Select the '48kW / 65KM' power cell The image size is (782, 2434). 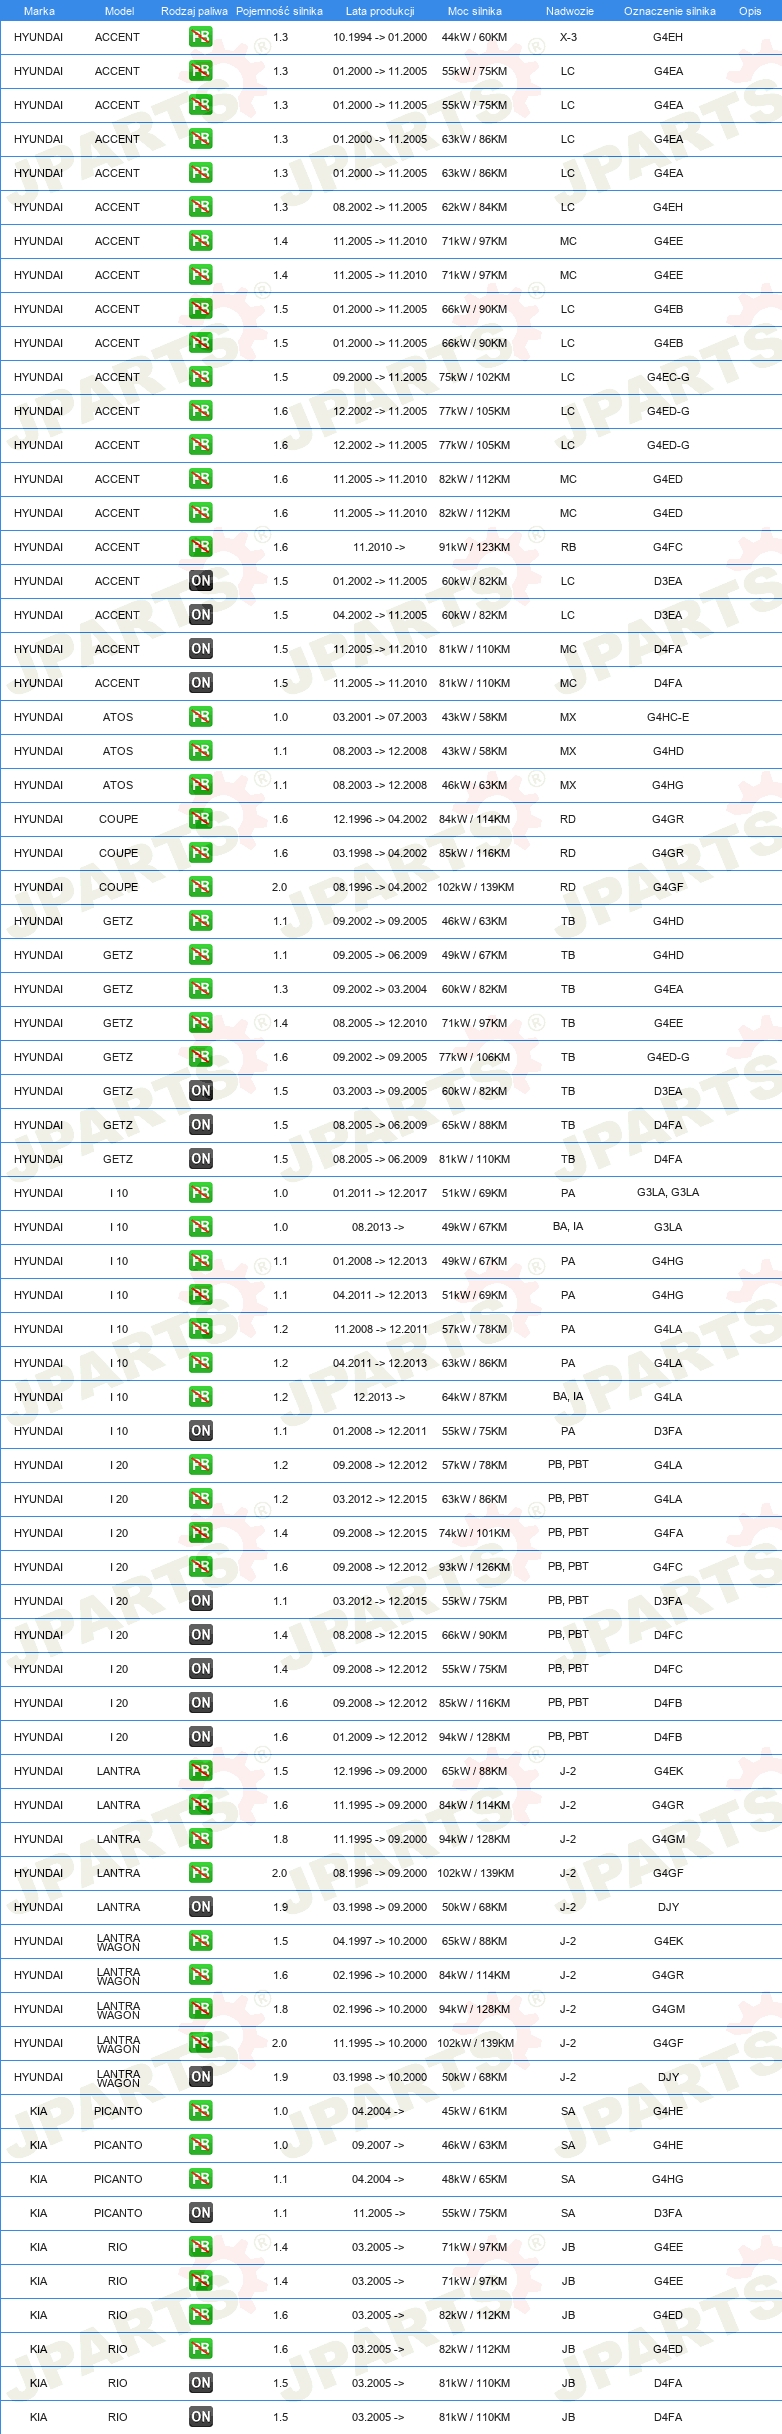[x=474, y=2179]
